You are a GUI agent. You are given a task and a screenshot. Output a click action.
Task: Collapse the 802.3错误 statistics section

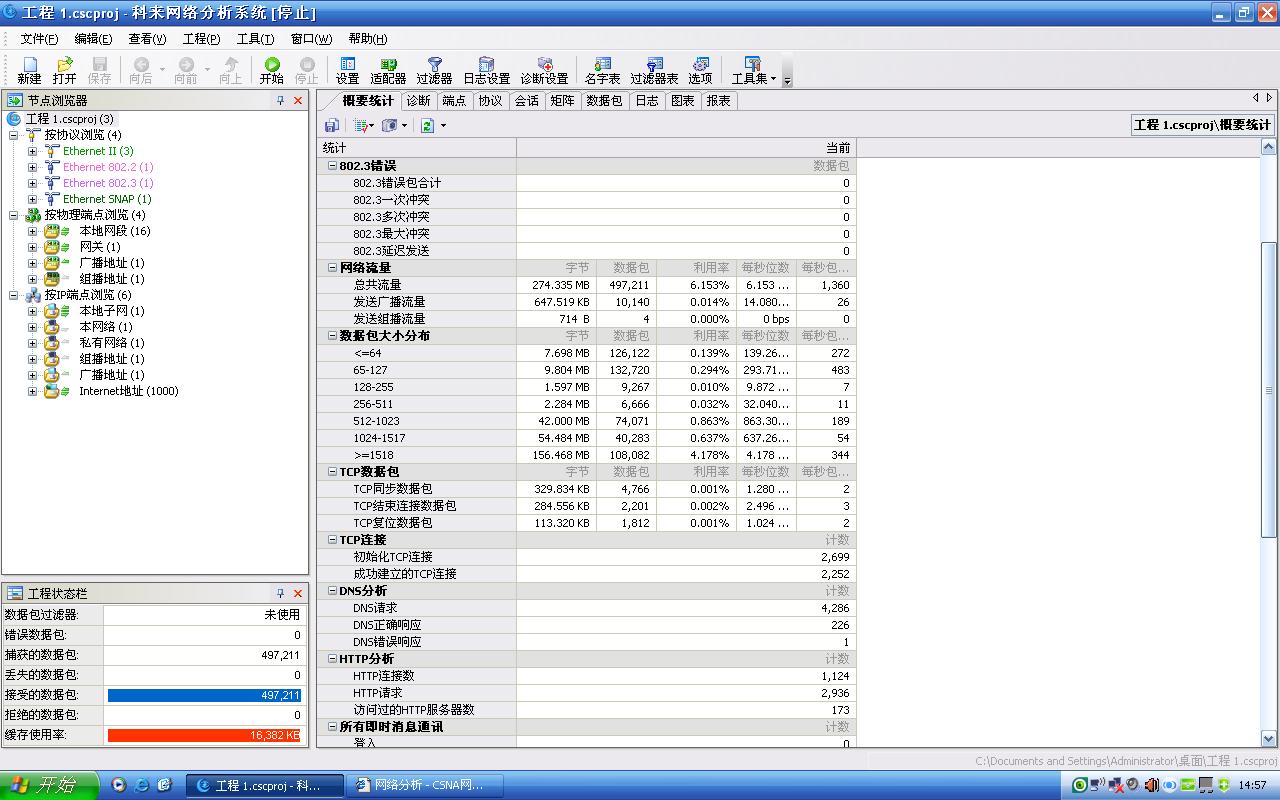pyautogui.click(x=332, y=166)
